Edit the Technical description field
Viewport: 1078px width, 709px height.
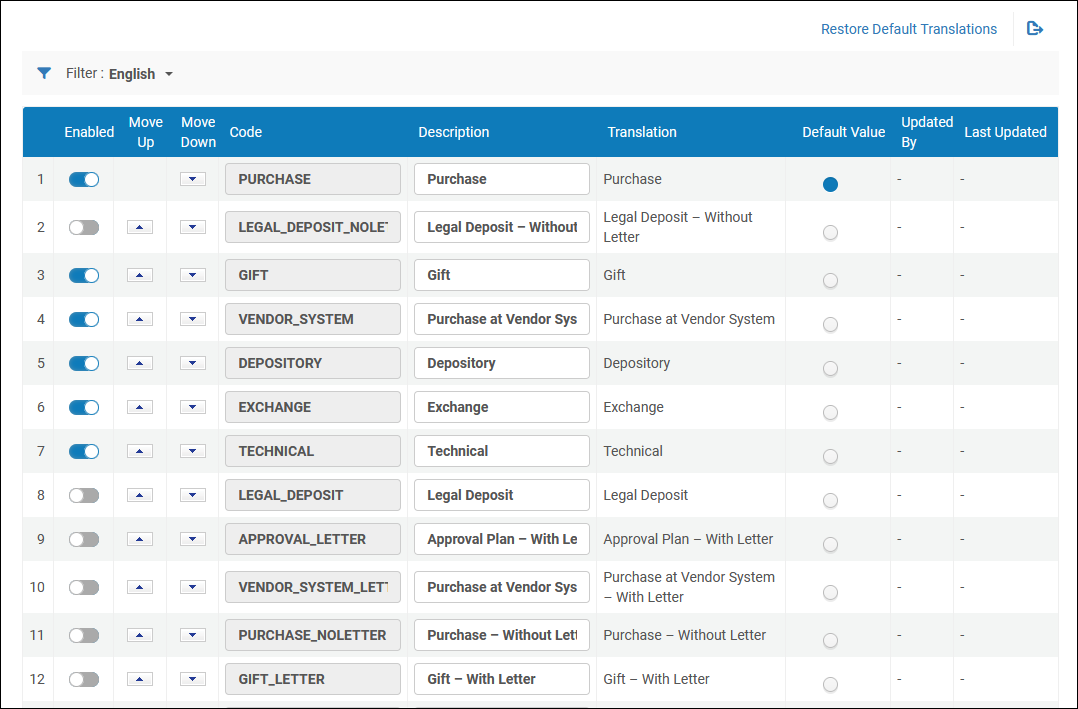(x=502, y=451)
